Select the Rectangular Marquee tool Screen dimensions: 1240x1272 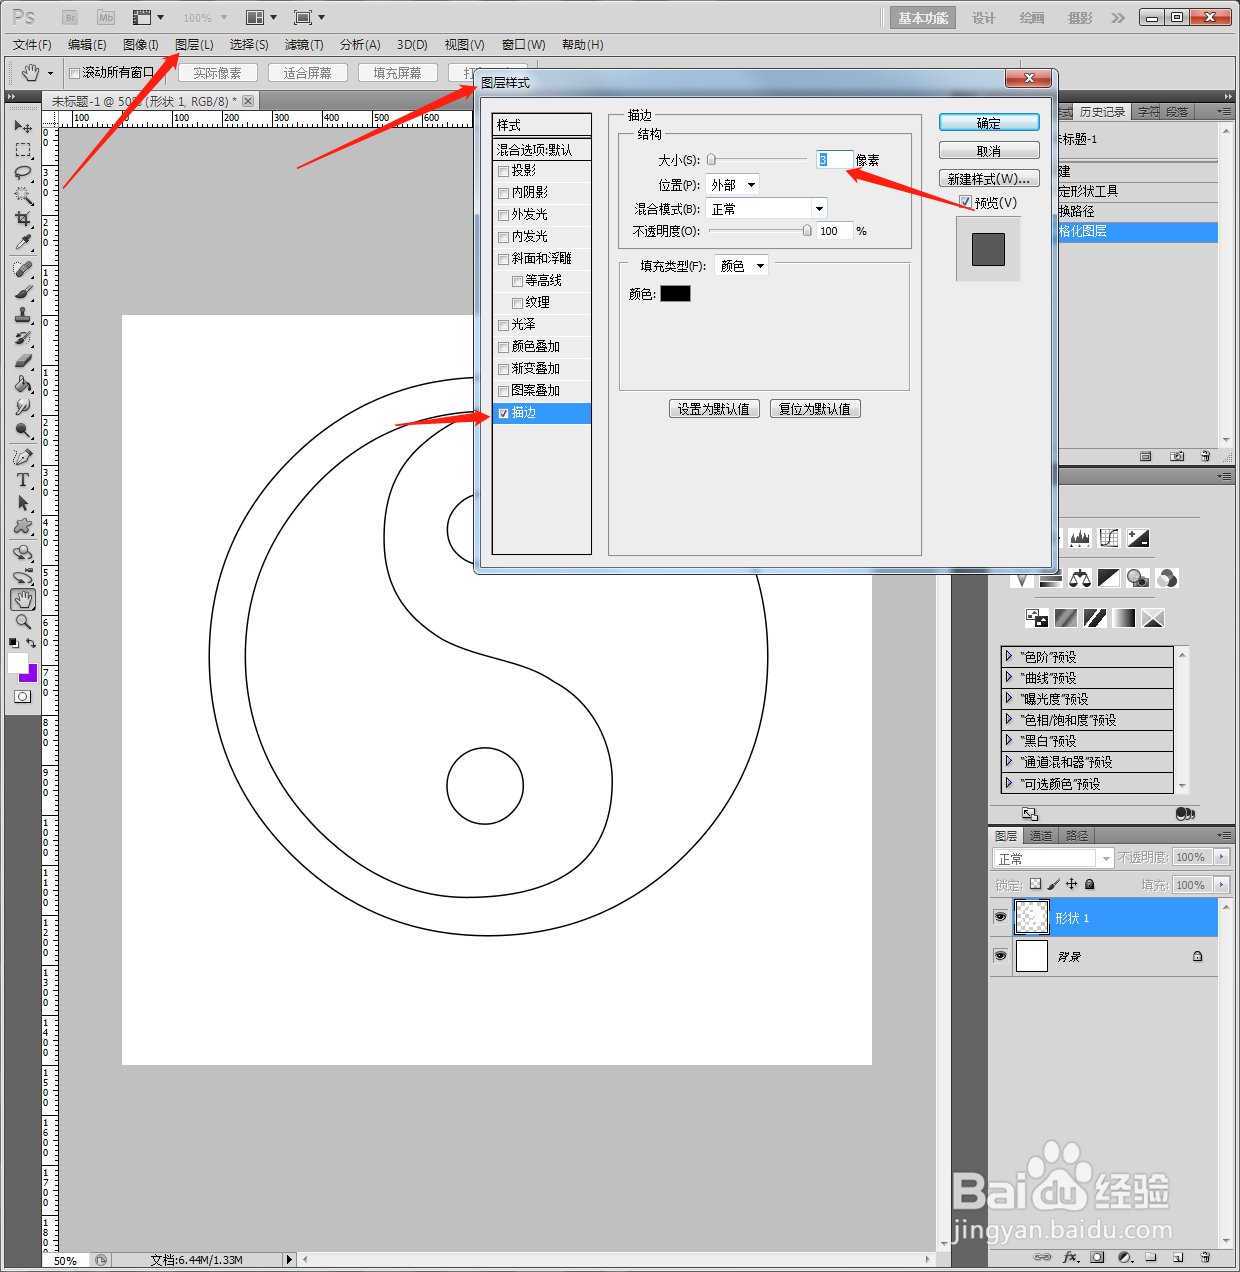(x=23, y=150)
